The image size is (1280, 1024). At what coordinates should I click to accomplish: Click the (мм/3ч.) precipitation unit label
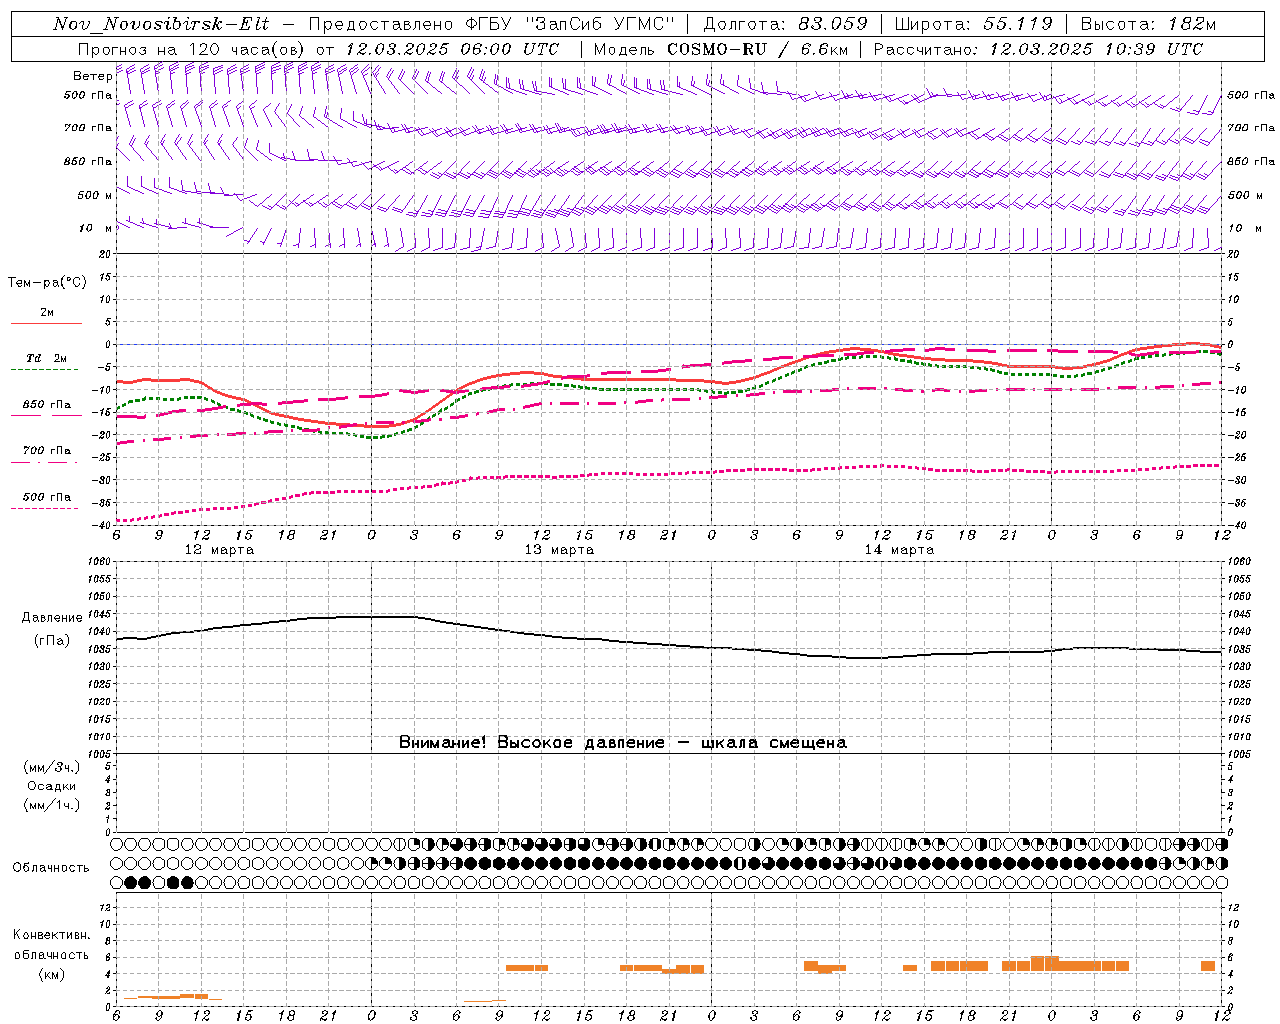click(52, 767)
